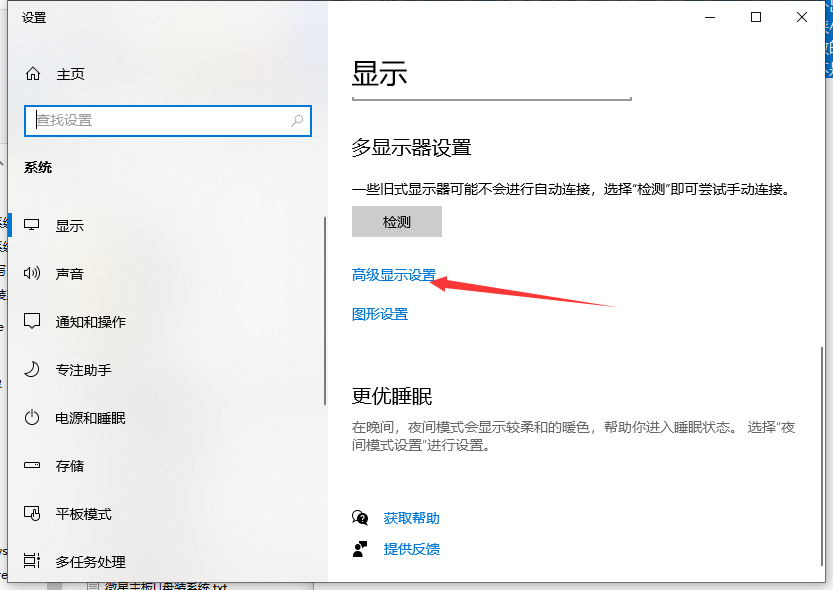Click the magnifier icon in search box
This screenshot has width=833, height=590.
point(297,120)
